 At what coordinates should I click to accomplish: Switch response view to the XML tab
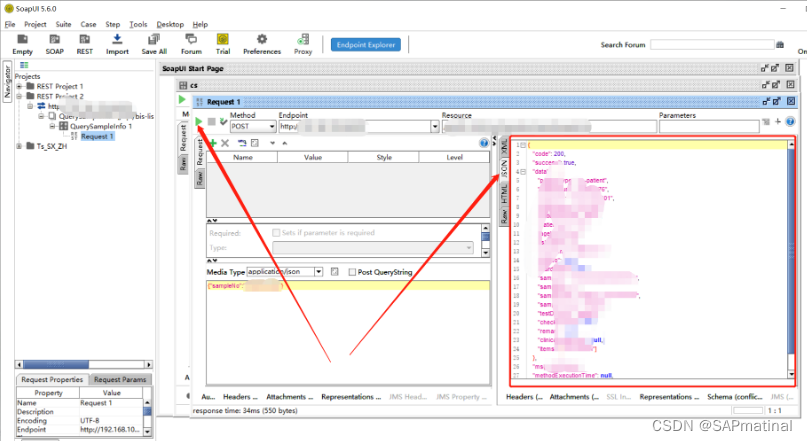(x=504, y=147)
